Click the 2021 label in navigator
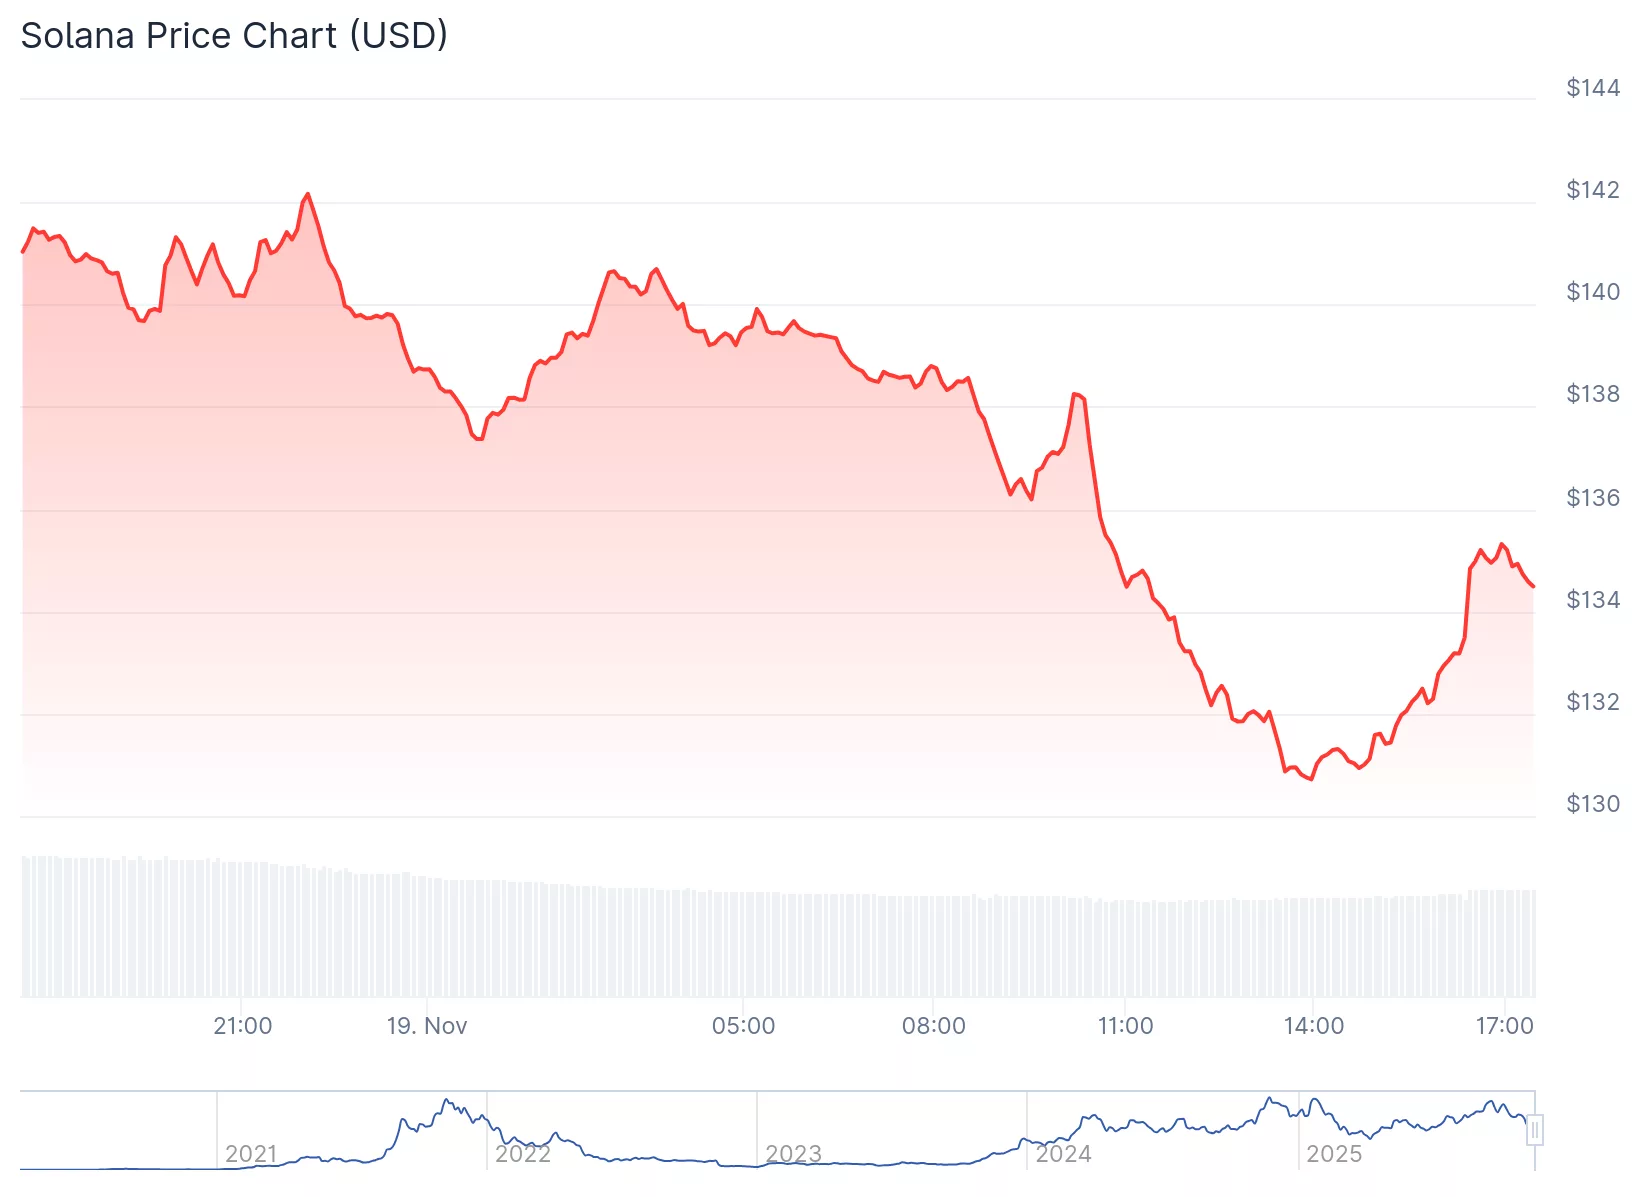 (x=251, y=1154)
